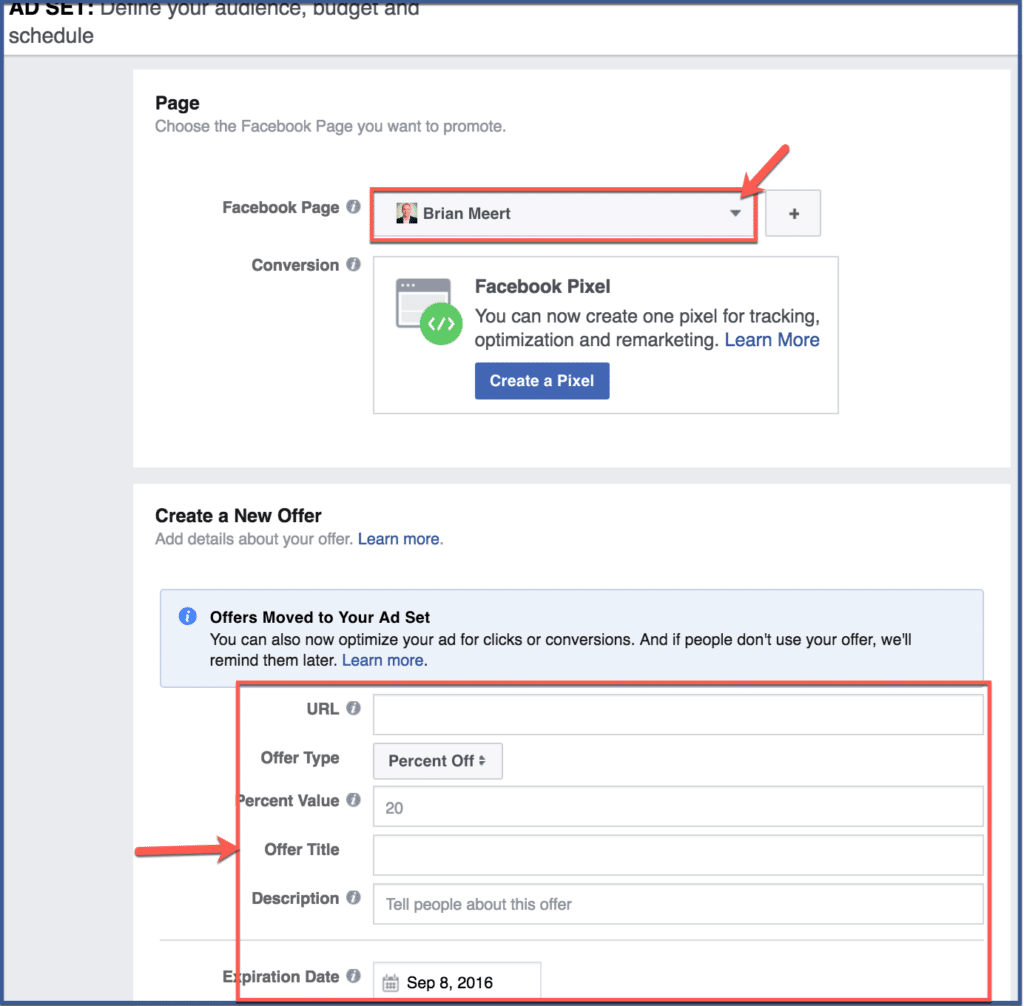1024x1006 pixels.
Task: Click the 'Page' section heading
Action: coord(177,103)
